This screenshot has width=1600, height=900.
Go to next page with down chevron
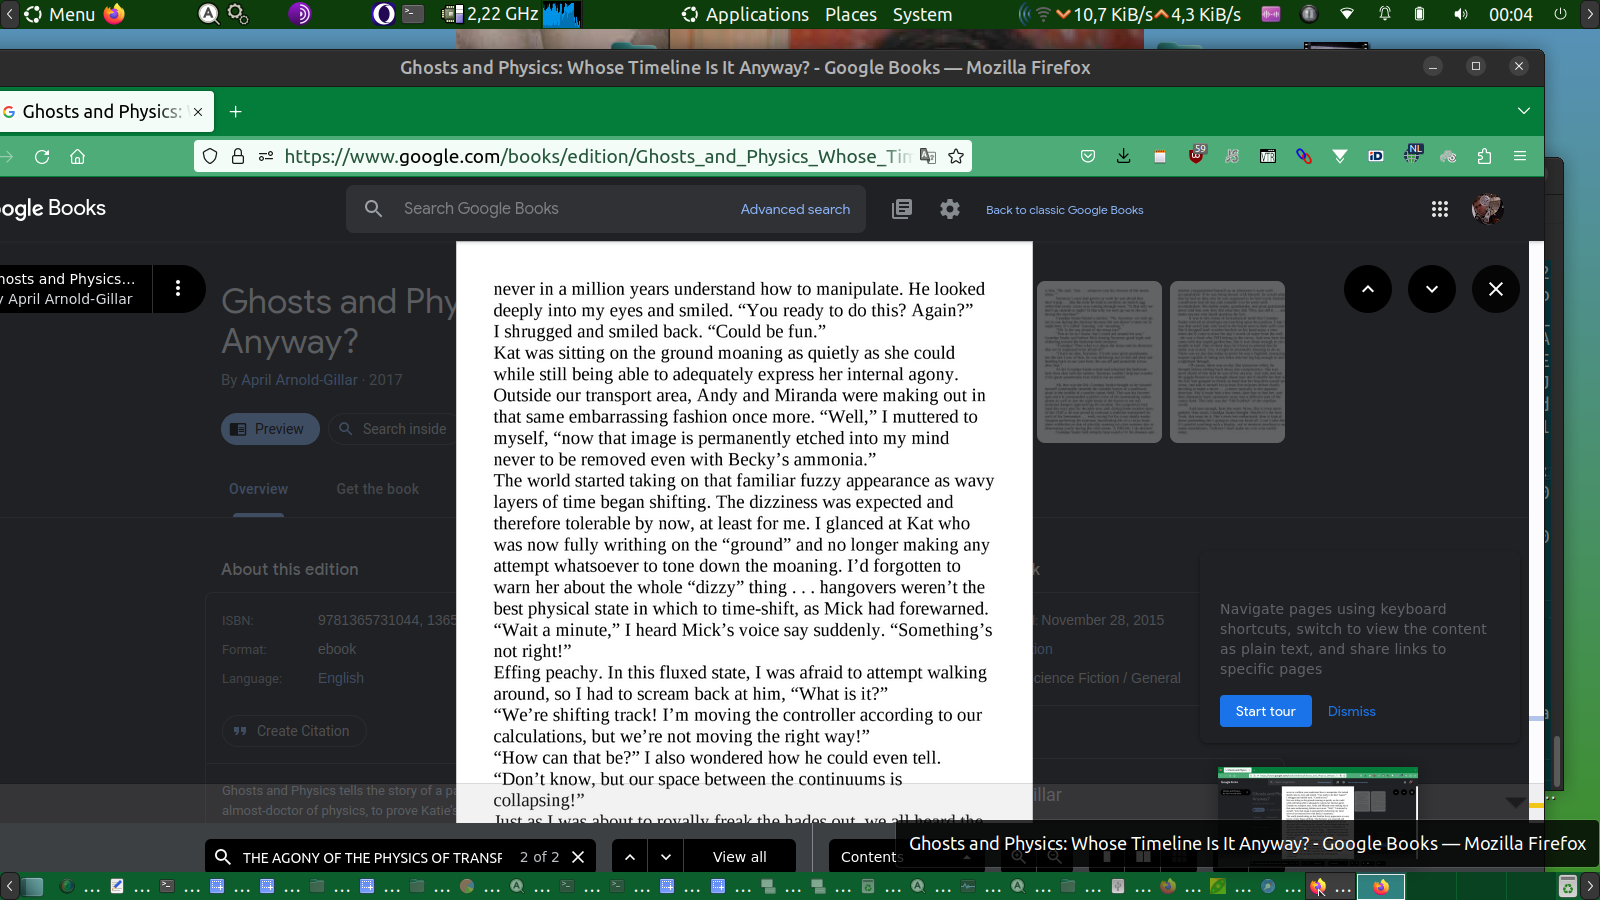pyautogui.click(x=1432, y=289)
